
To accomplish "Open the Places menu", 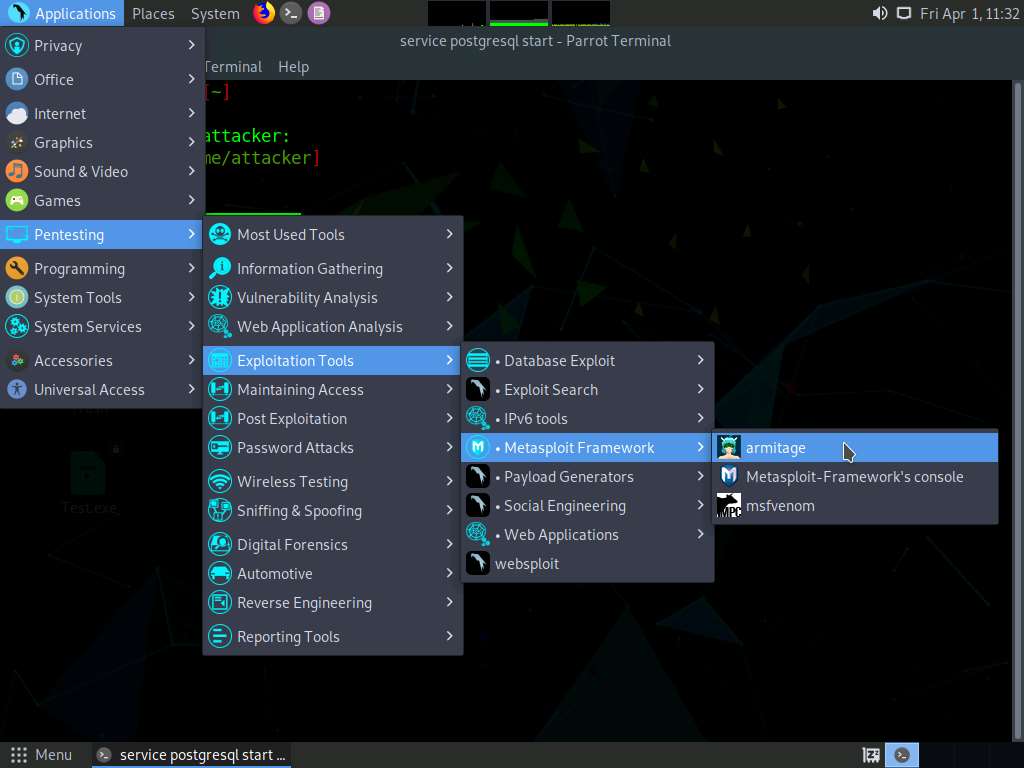I will [153, 13].
